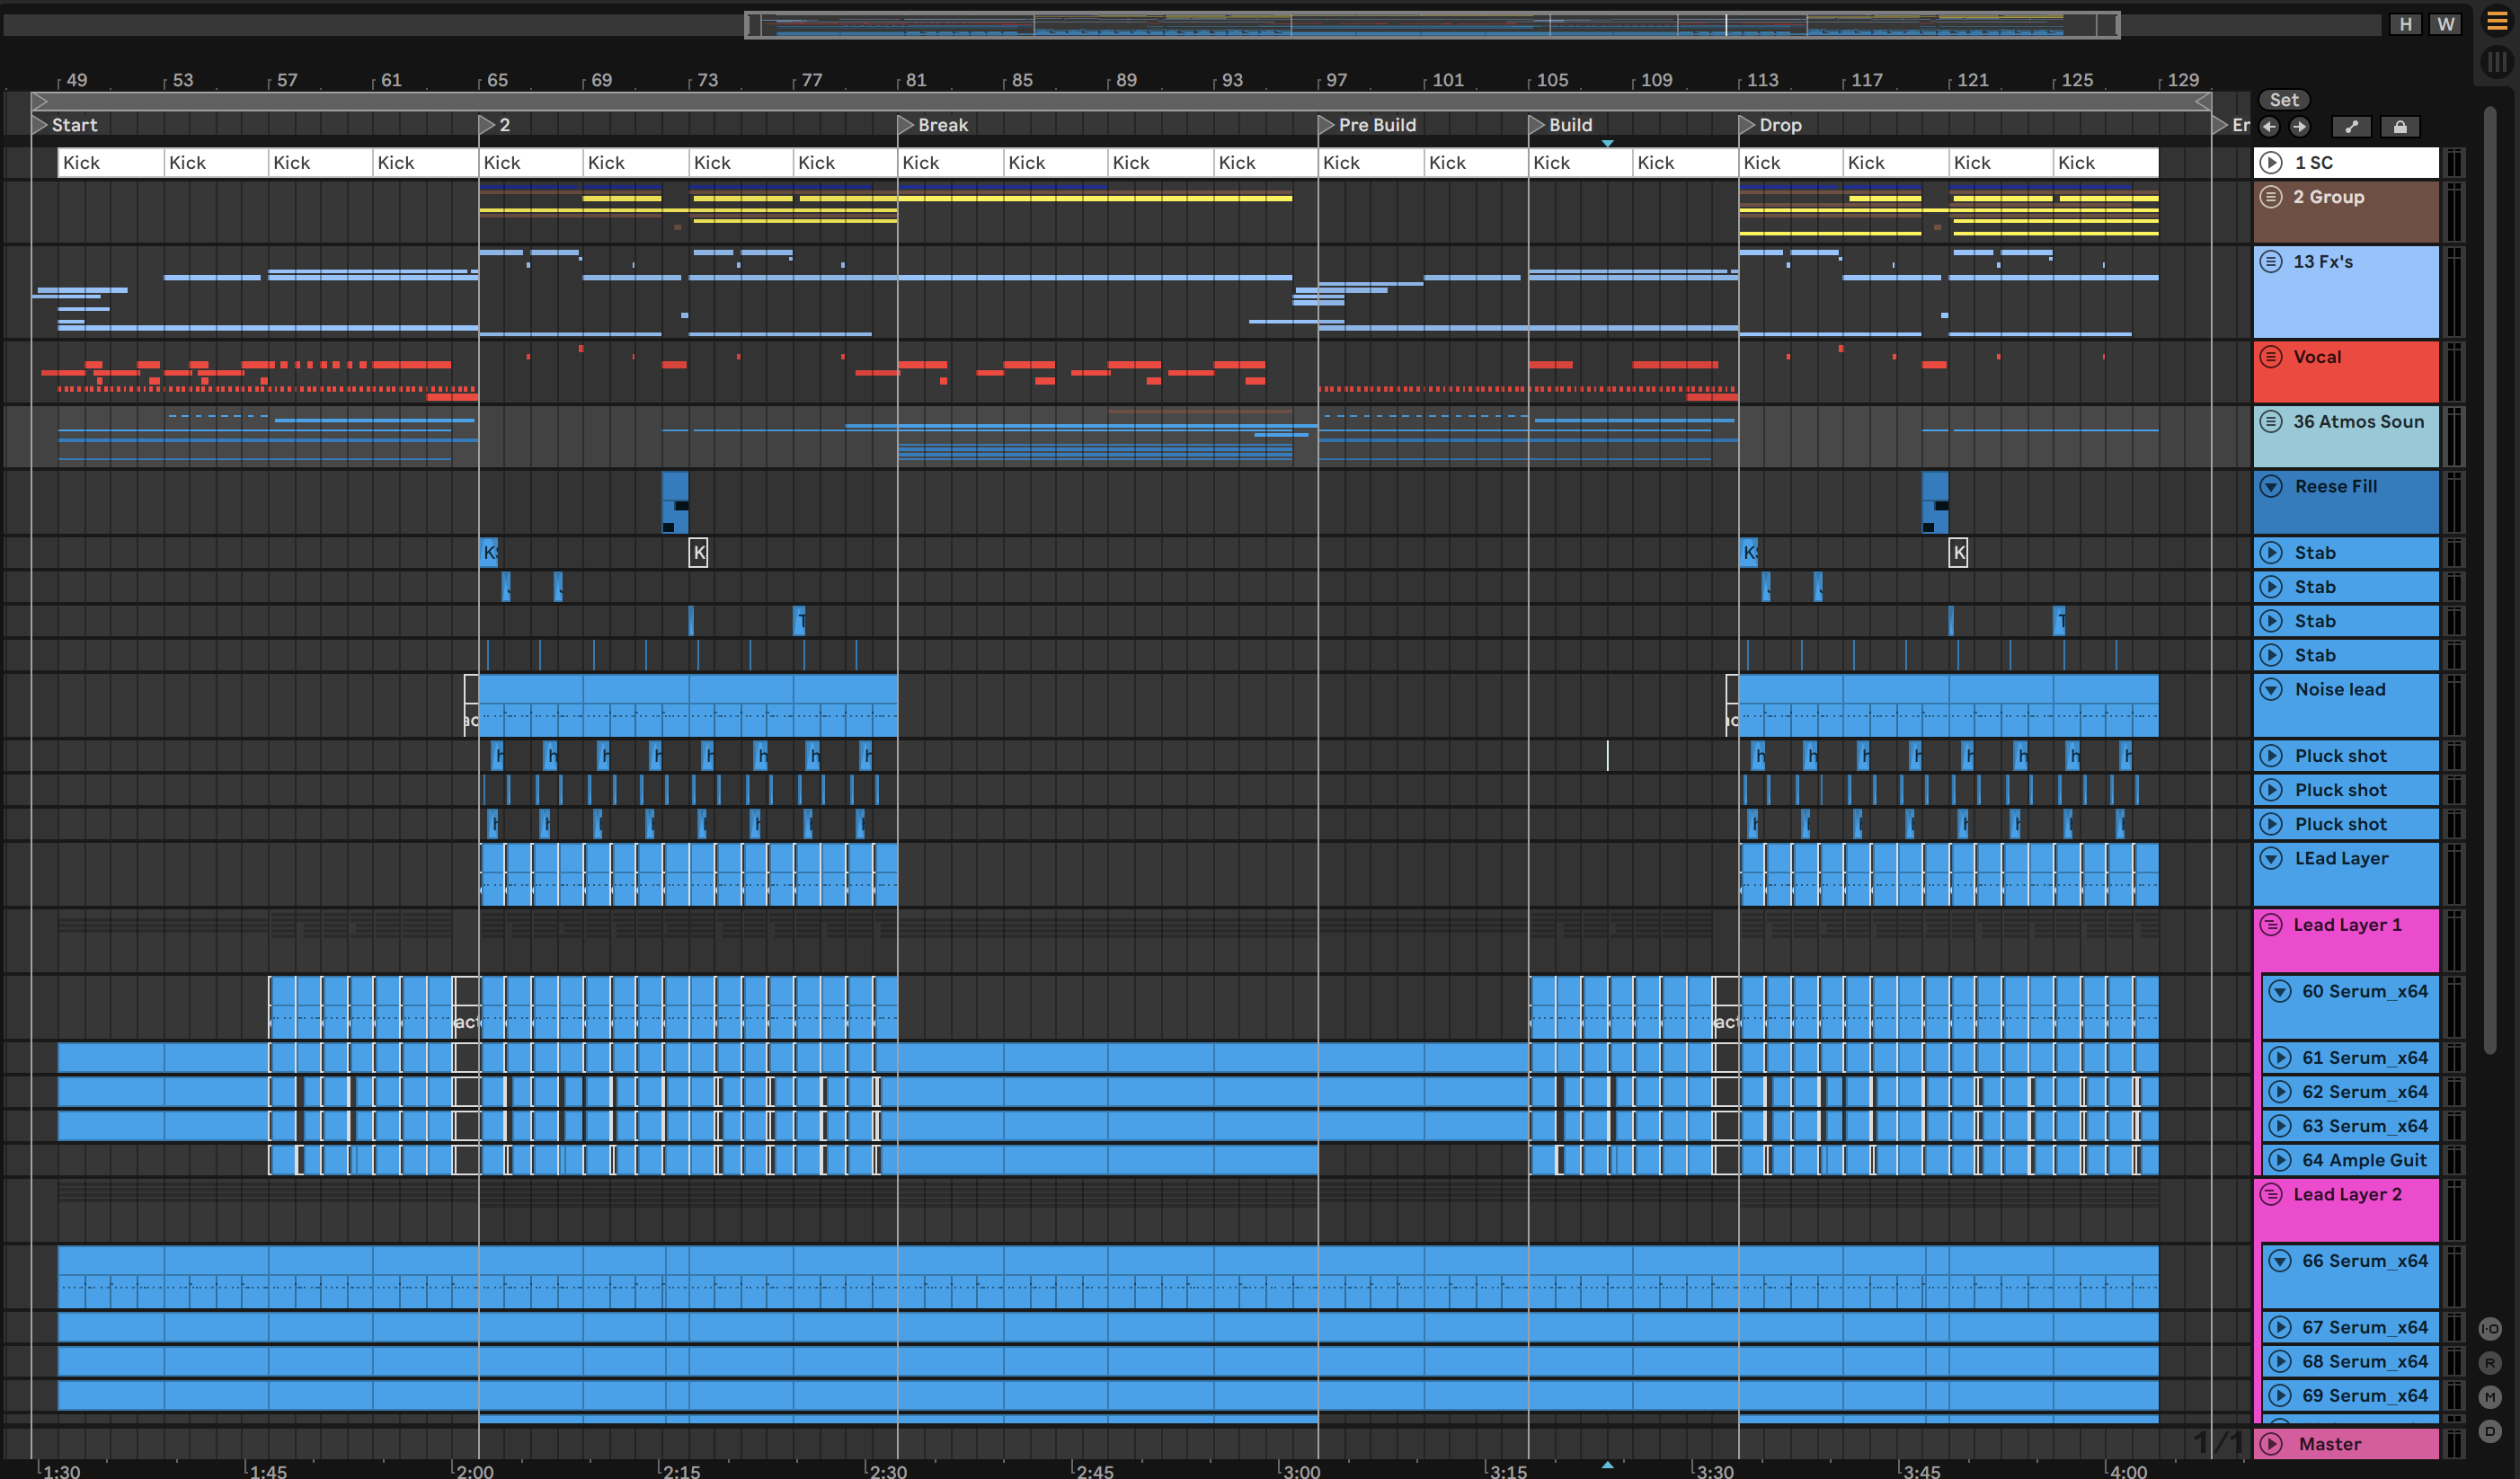
Task: Collapse the Reese Fill track
Action: (2271, 487)
